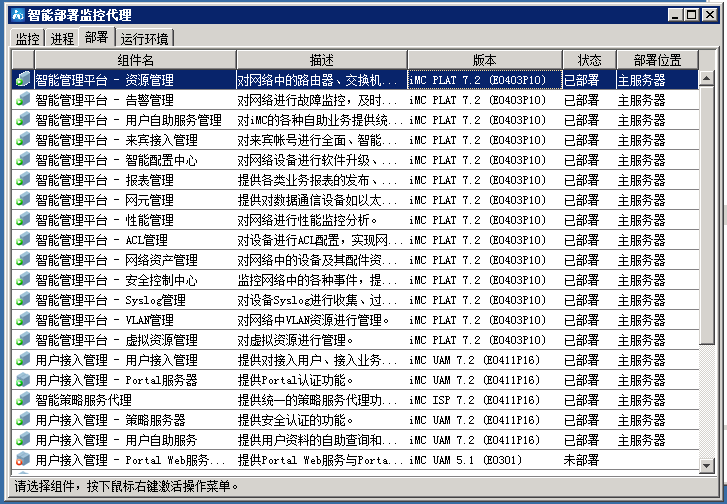Select 智能管理平台 - 安全控制中心 component name
Image resolution: width=727 pixels, height=504 pixels.
[116, 280]
